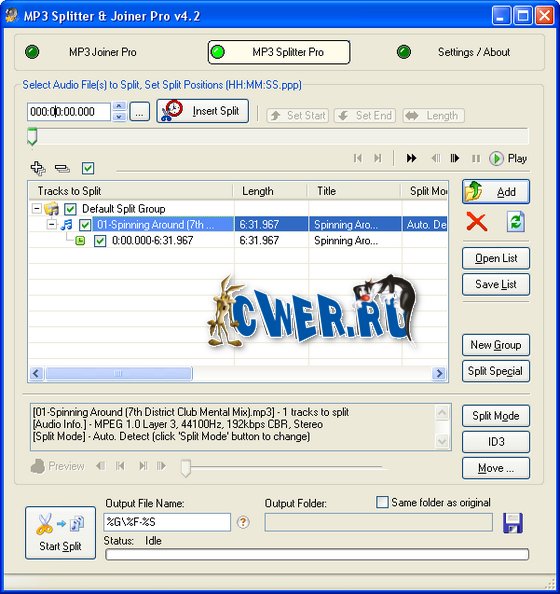Screen dimensions: 560x594
Task: Click the question mark help icon
Action: click(243, 522)
